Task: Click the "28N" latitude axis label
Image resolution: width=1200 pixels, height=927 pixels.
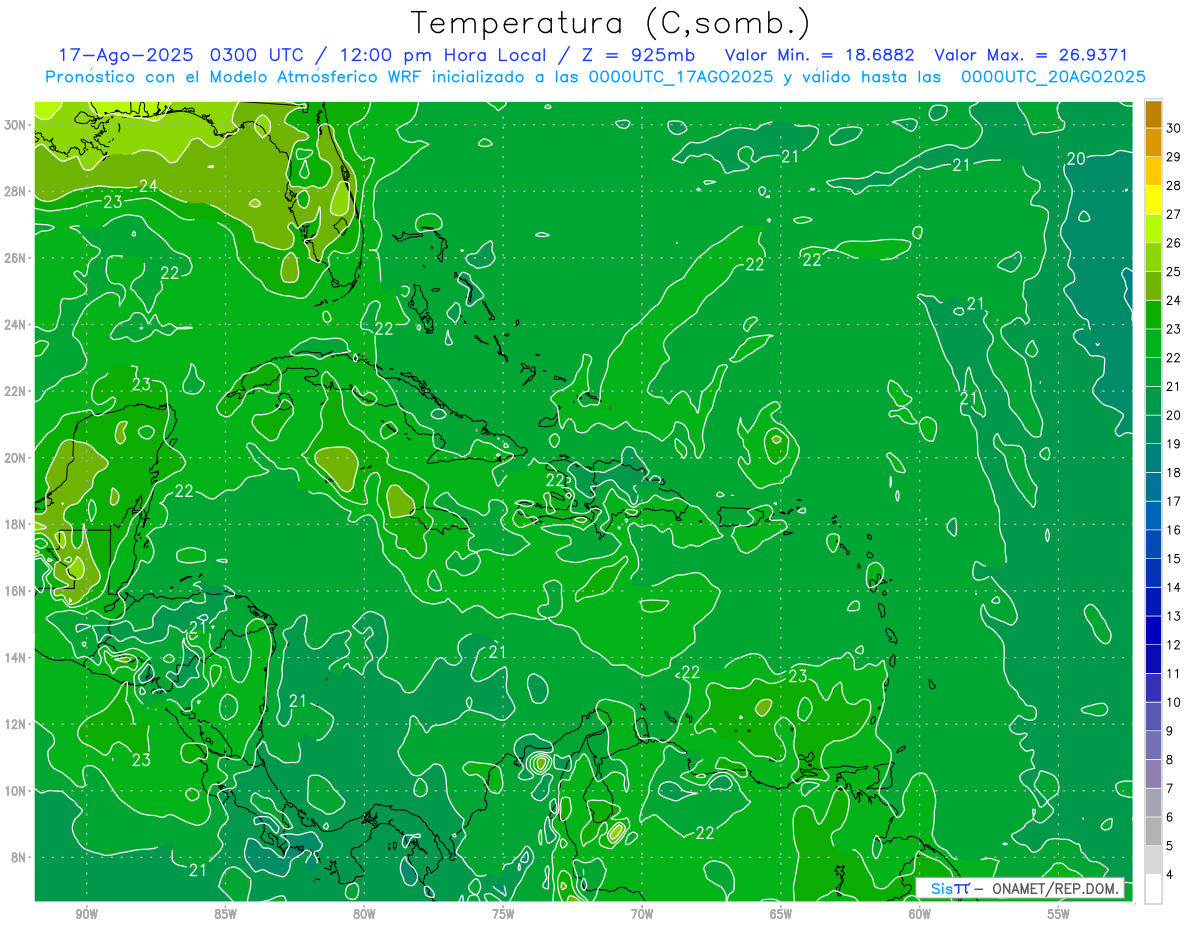Action: pyautogui.click(x=17, y=191)
